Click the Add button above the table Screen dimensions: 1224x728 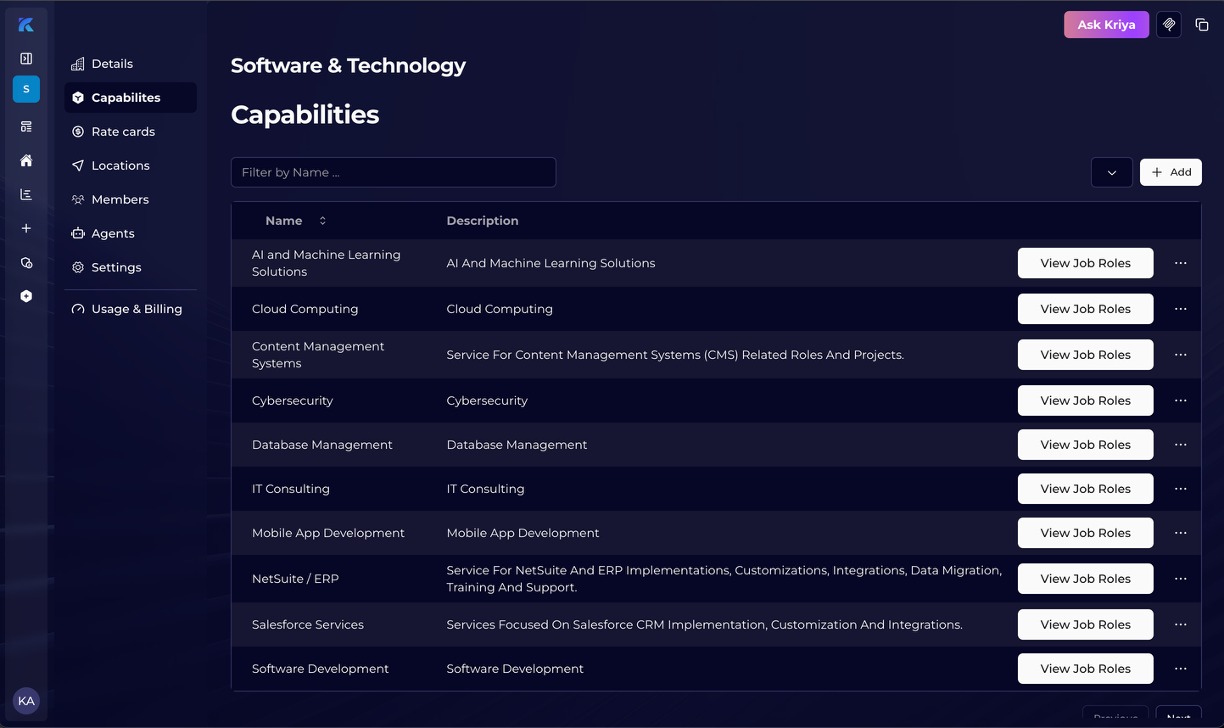click(1170, 172)
